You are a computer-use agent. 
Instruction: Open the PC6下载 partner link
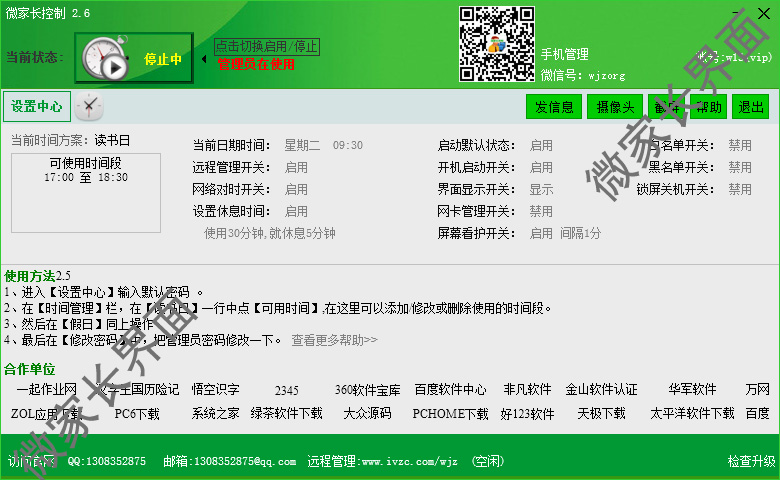137,414
